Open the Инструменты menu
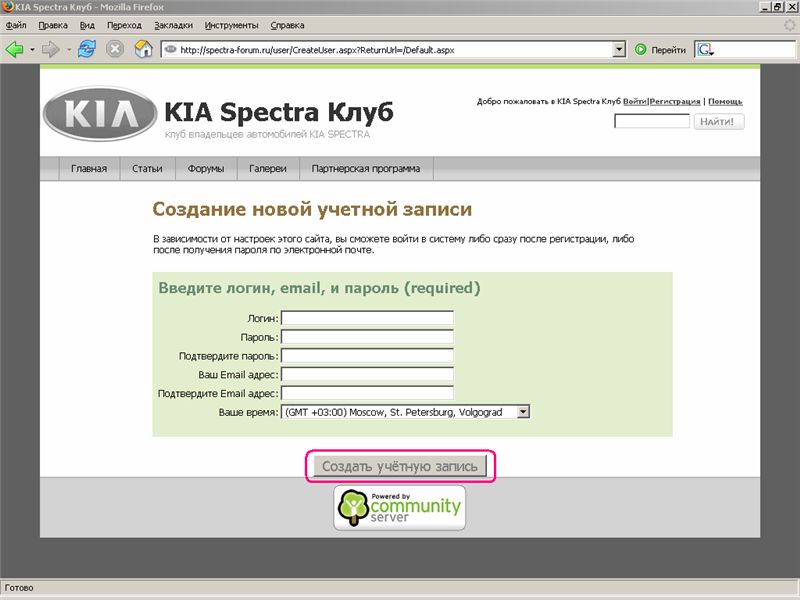Screen dimensions: 800x600 231,24
